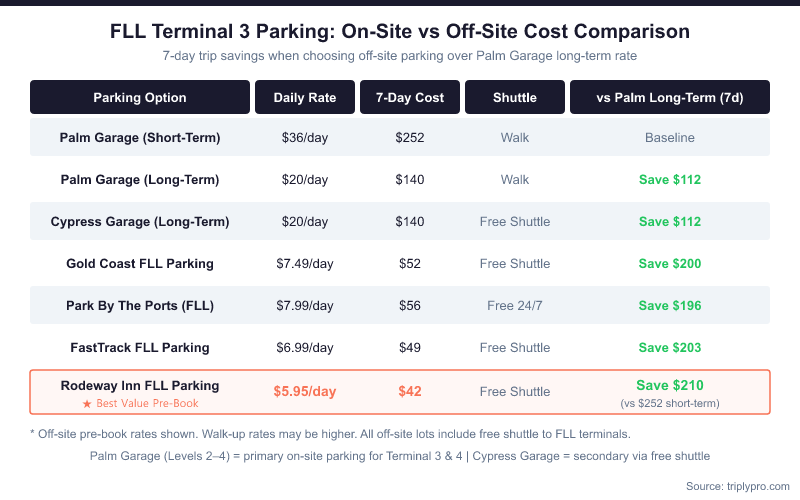800x500 pixels.
Task: Click the star icon beside Best Value Pre-Book
Action: (86, 403)
